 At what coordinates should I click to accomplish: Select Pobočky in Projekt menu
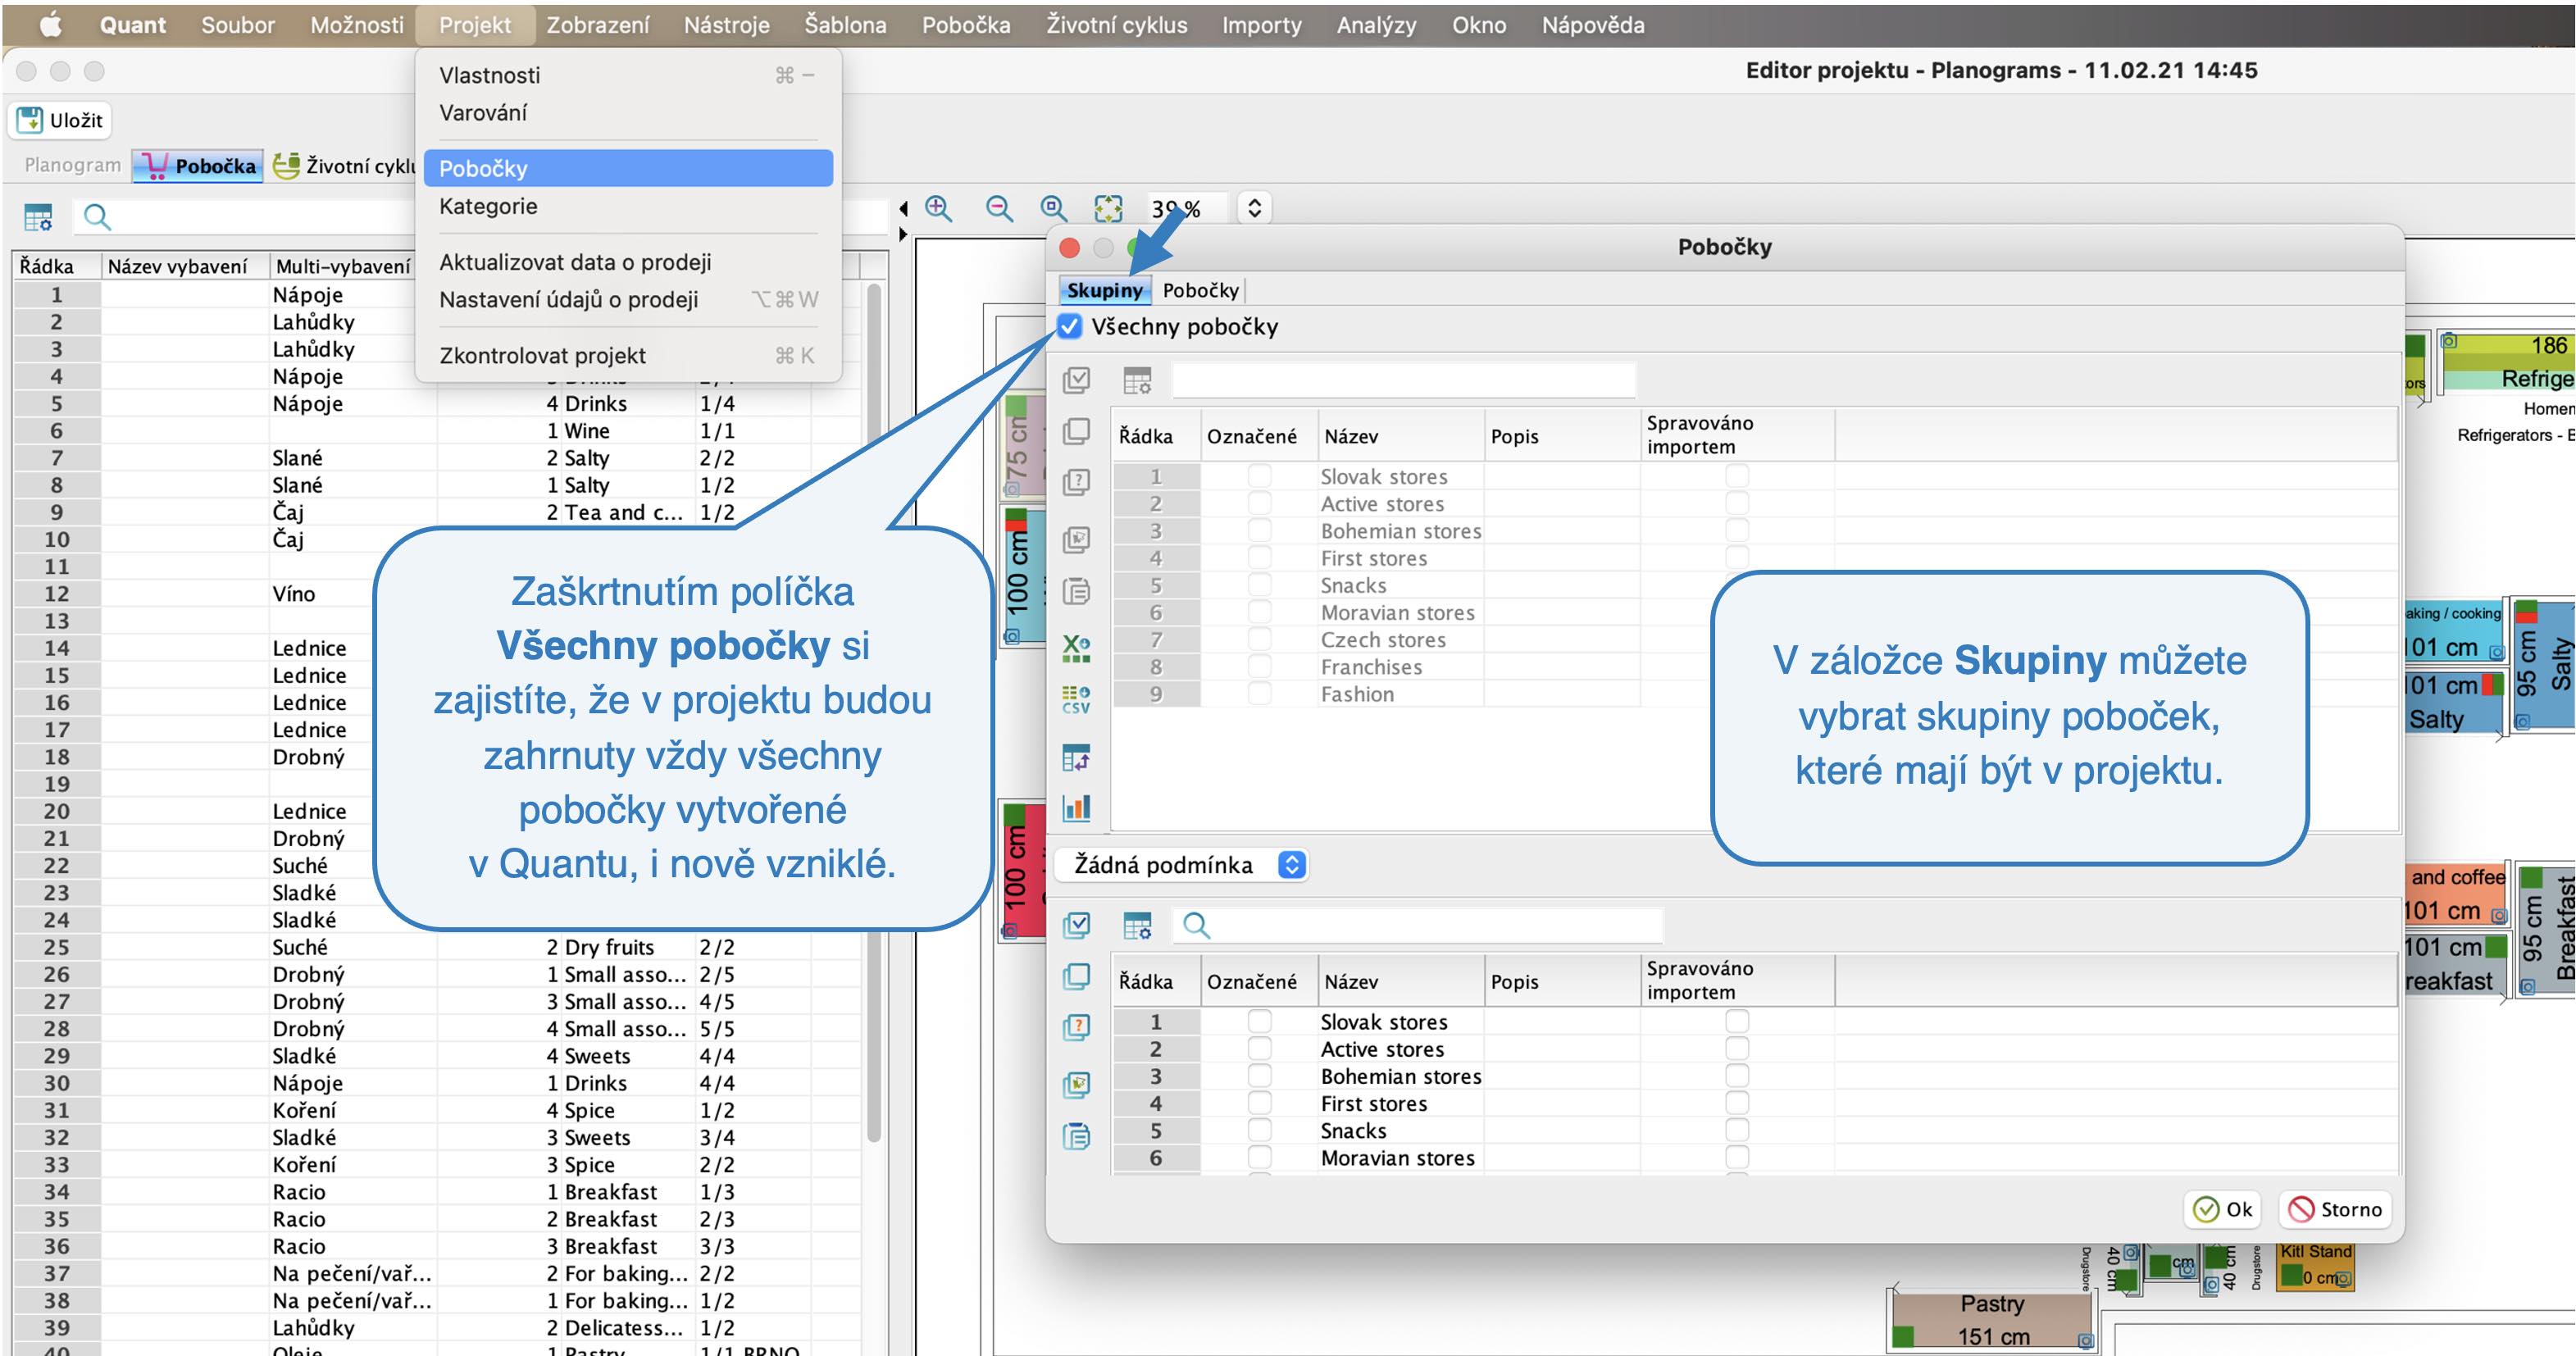[x=628, y=168]
